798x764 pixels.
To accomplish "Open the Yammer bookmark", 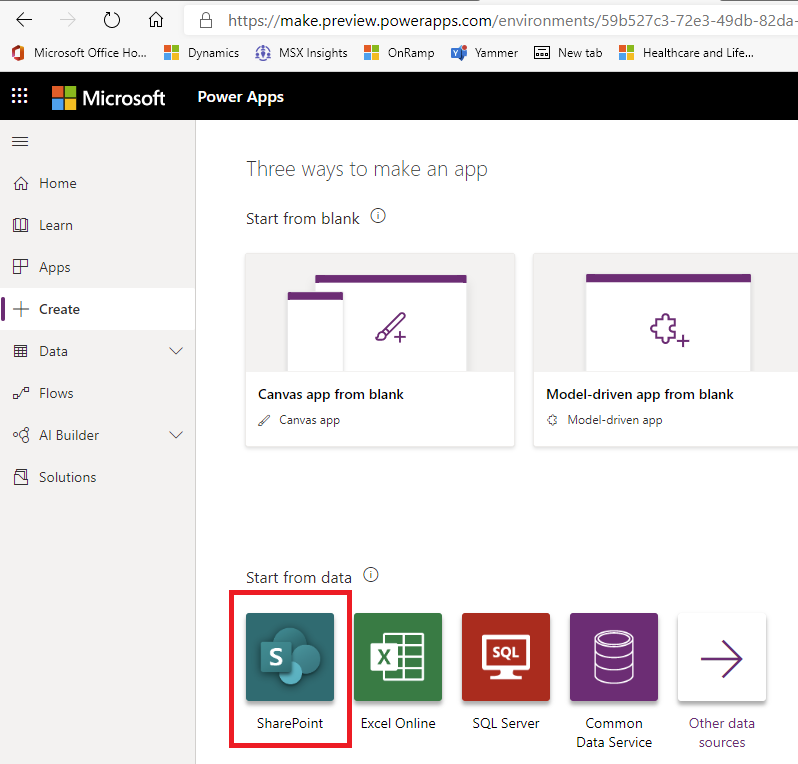I will (484, 53).
